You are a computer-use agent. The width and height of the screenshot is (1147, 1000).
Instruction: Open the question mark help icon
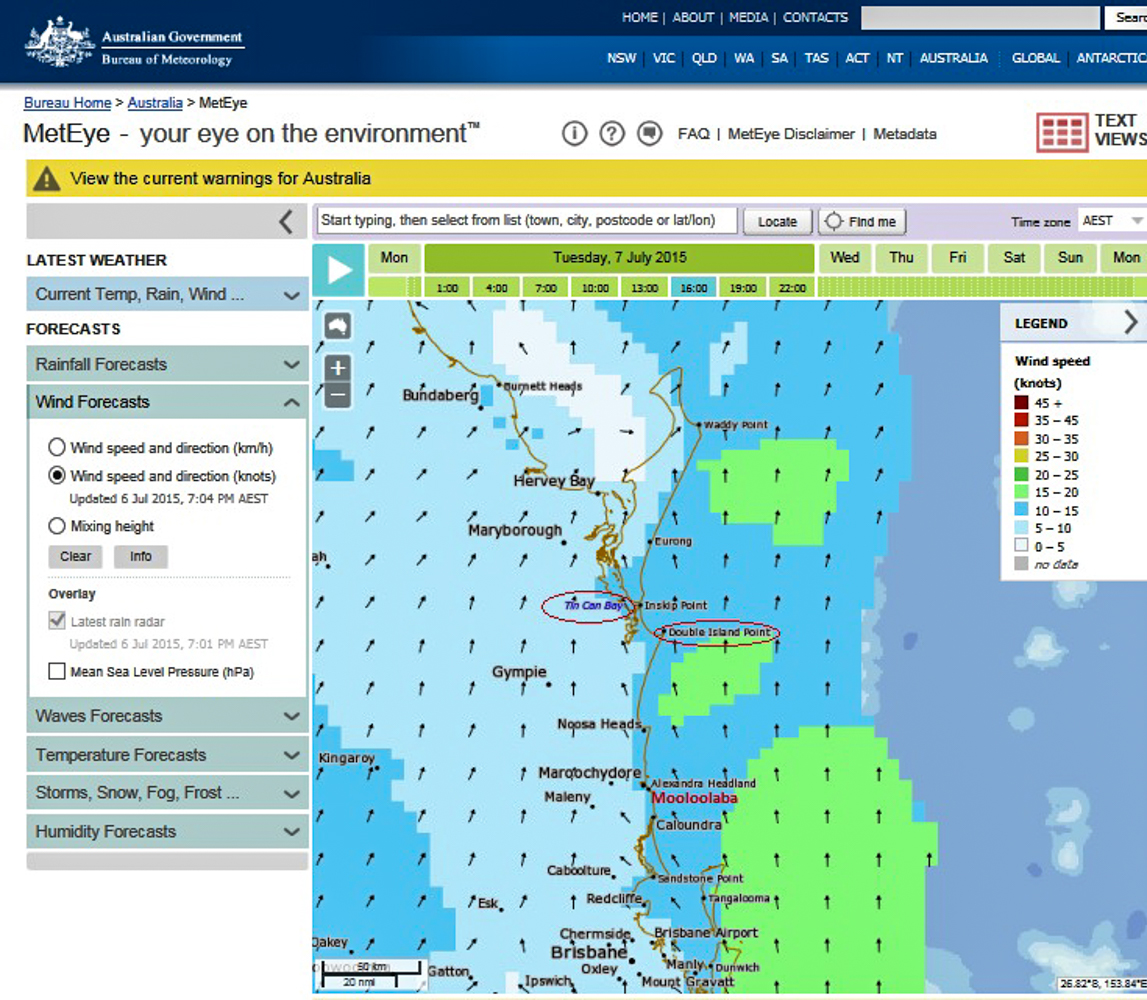[x=612, y=133]
